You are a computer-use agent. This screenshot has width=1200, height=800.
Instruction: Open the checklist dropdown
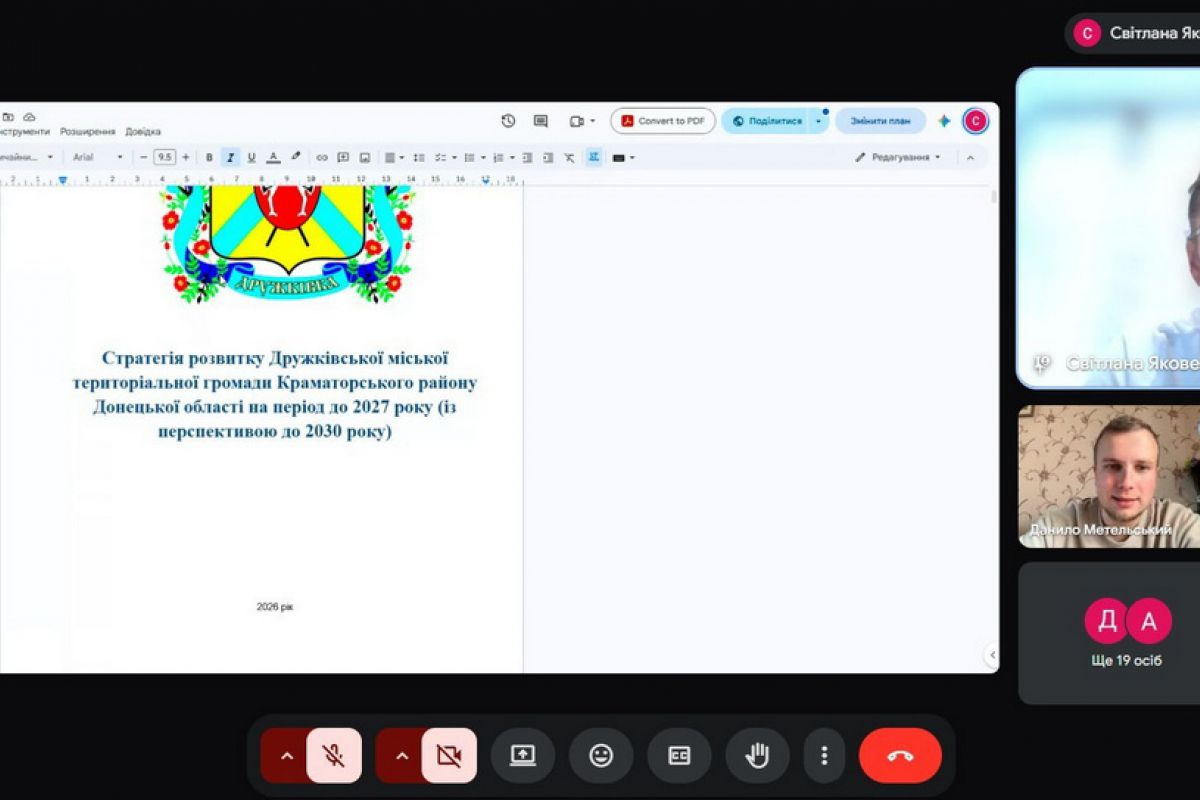coord(445,157)
